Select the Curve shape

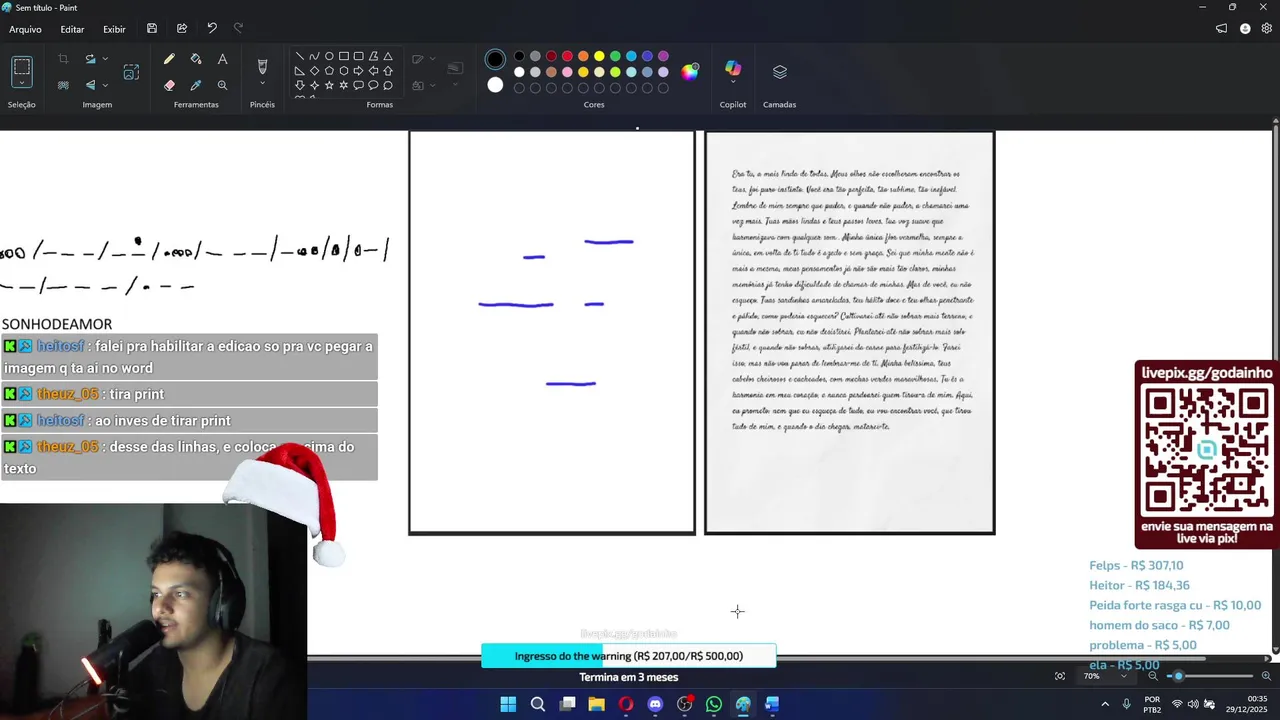pos(314,56)
